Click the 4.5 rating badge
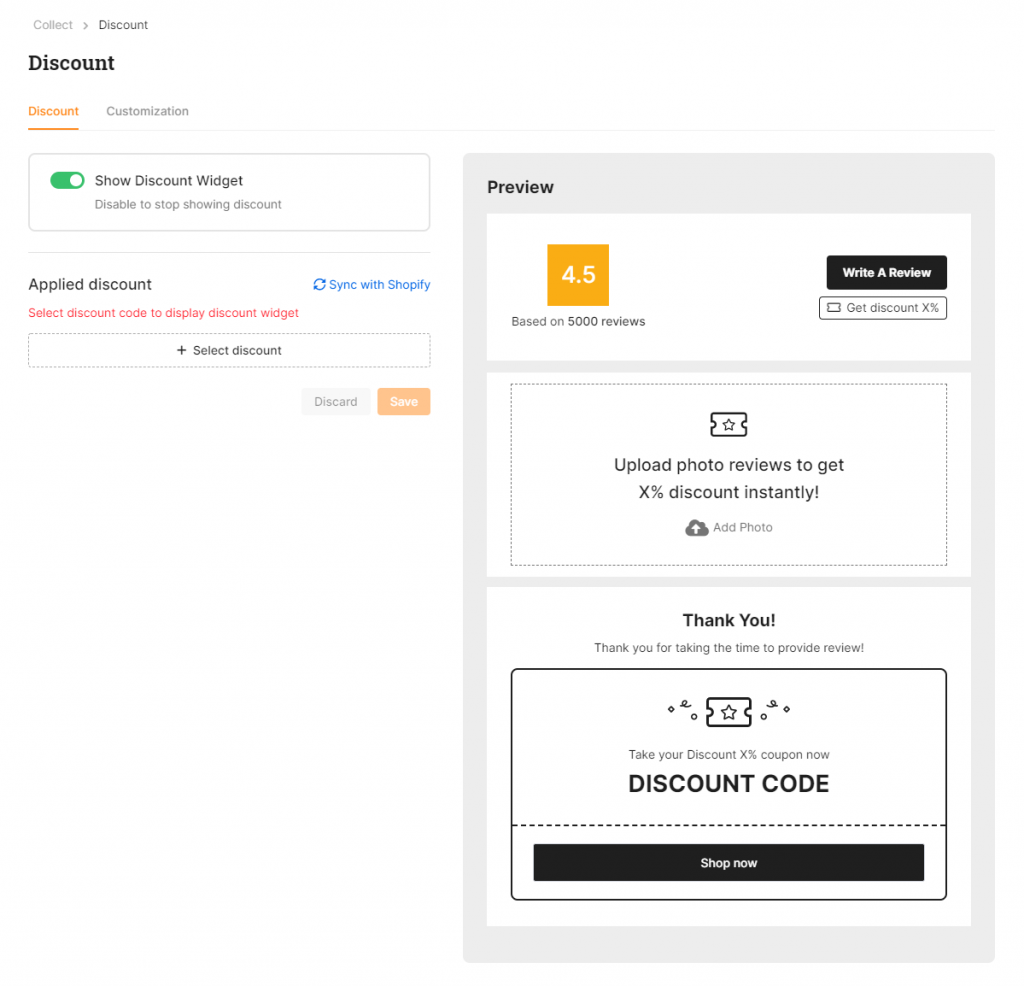Viewport: 1024px width, 986px height. [x=578, y=275]
